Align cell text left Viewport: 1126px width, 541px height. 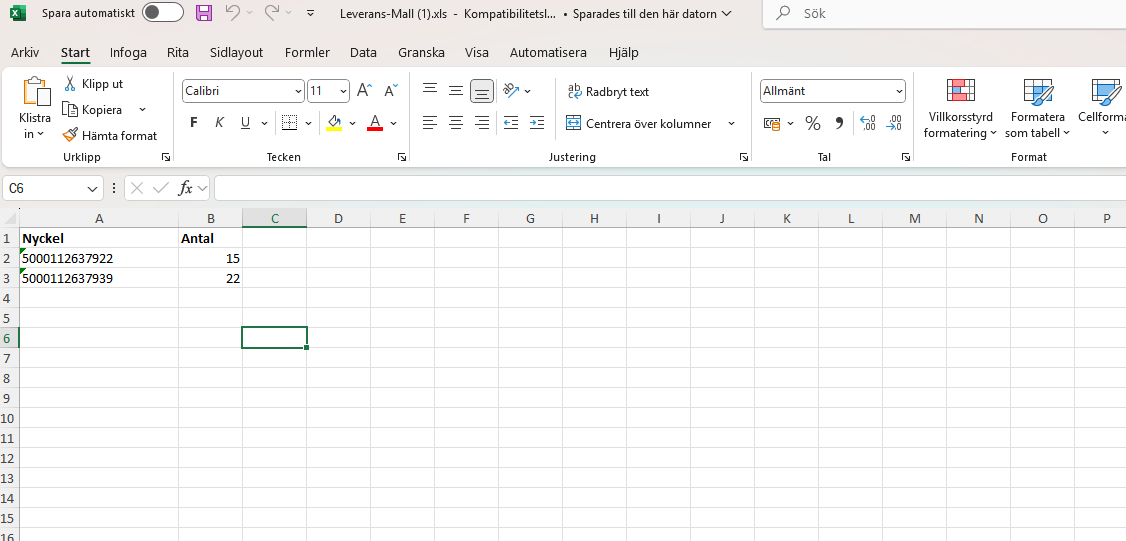(x=430, y=123)
